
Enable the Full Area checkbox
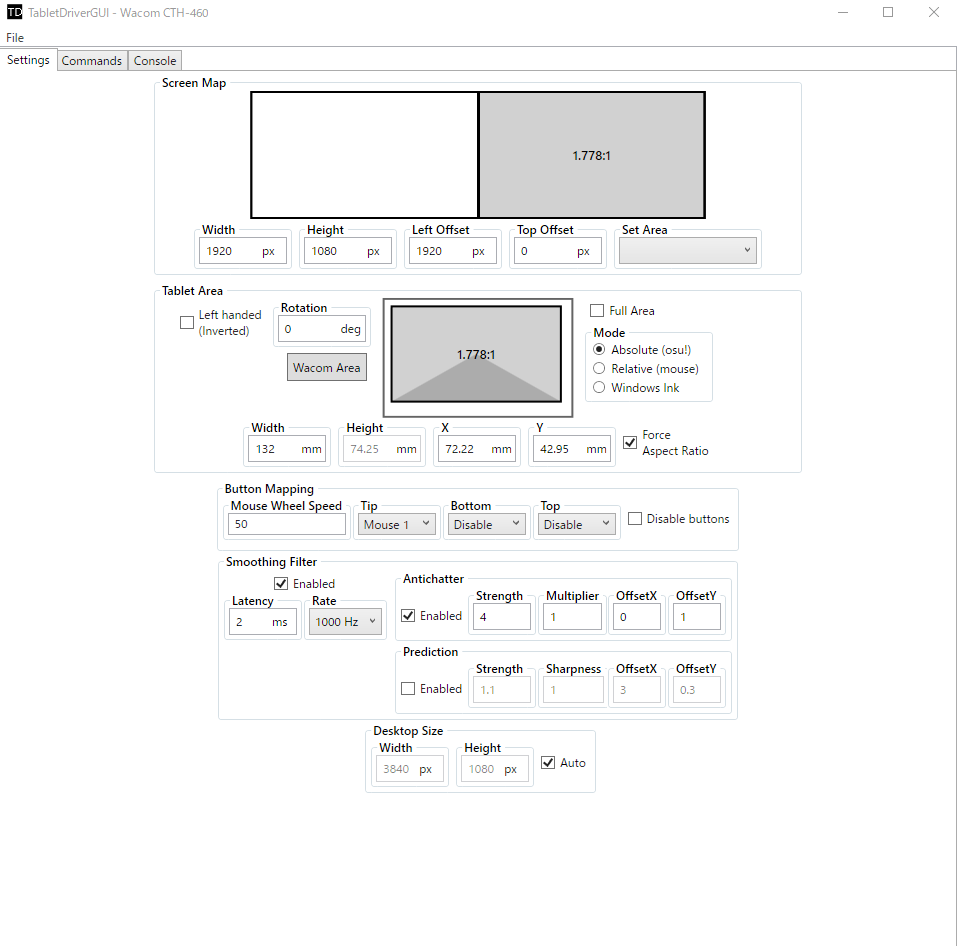tap(597, 311)
